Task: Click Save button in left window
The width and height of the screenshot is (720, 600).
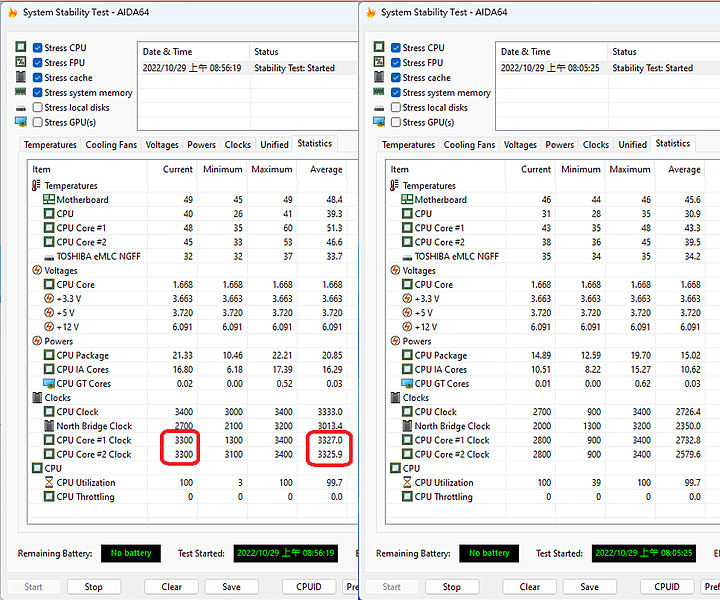Action: click(x=231, y=587)
